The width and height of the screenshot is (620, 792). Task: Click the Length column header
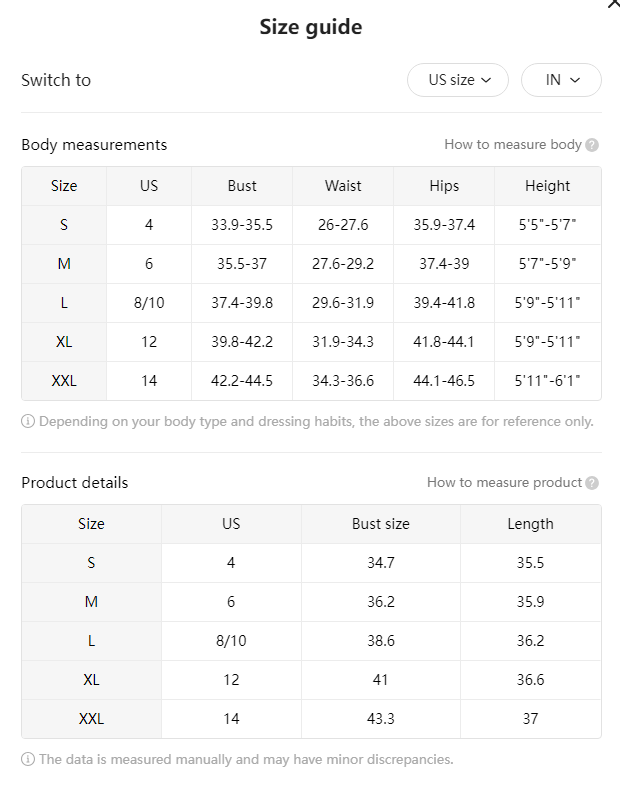coord(531,524)
